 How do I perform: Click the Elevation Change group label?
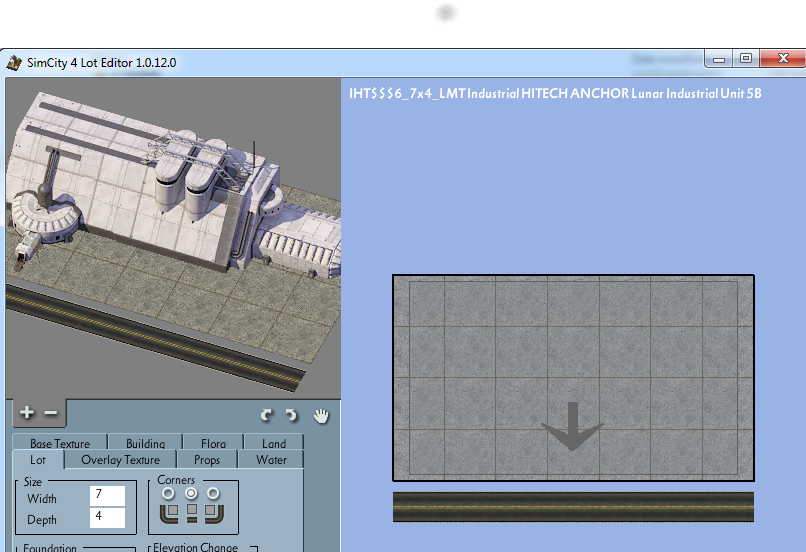click(x=195, y=547)
